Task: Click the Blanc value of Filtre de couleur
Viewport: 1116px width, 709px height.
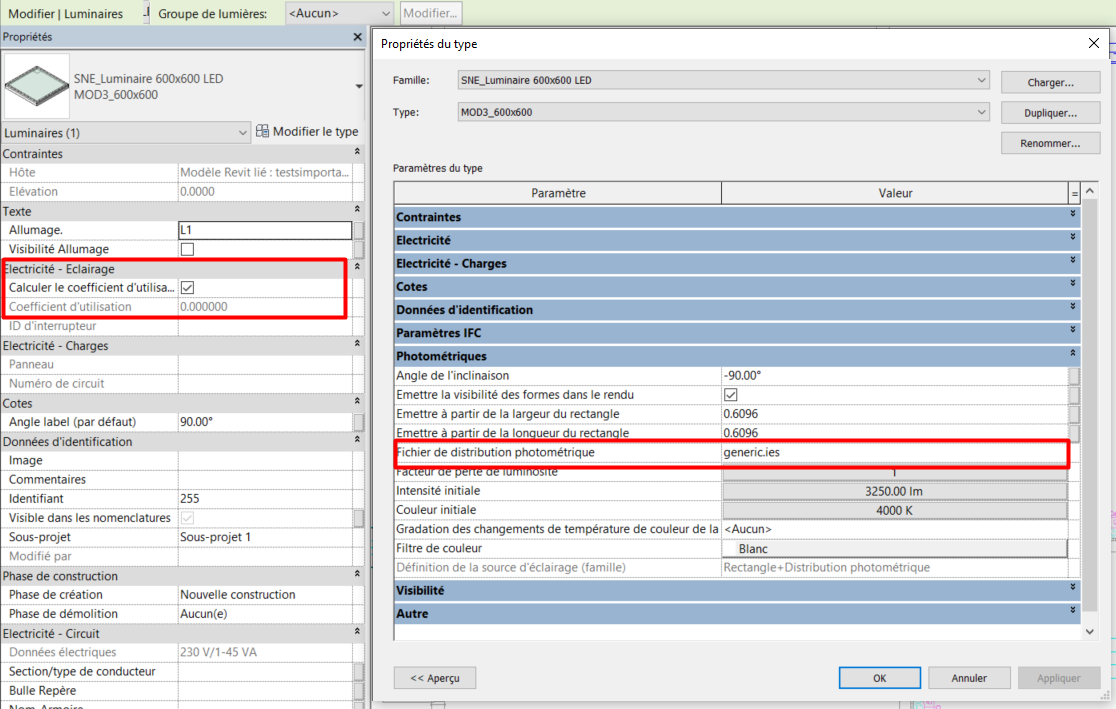Action: pyautogui.click(x=893, y=548)
